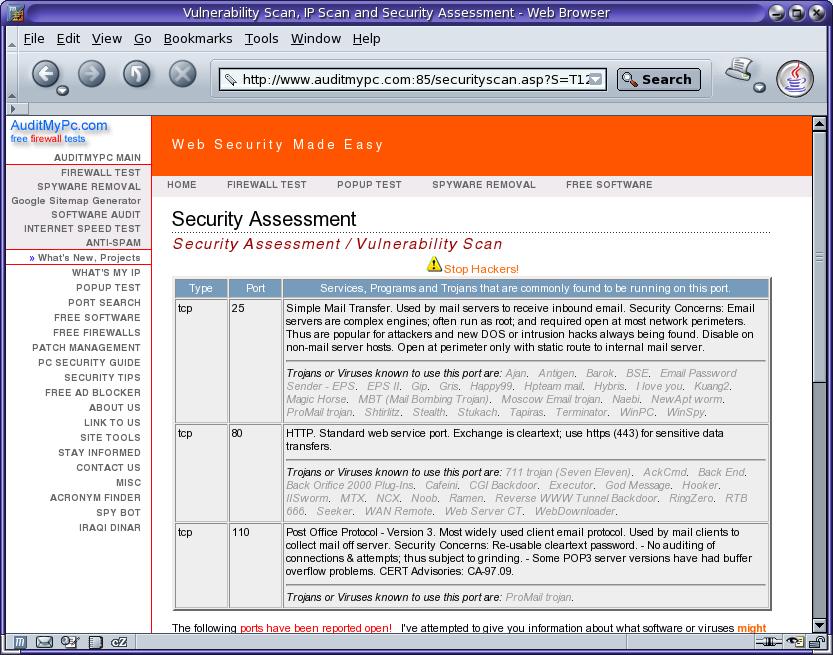Viewport: 833px width, 655px height.
Task: Open the ACRONYM FINDER sidebar link
Action: 95,498
